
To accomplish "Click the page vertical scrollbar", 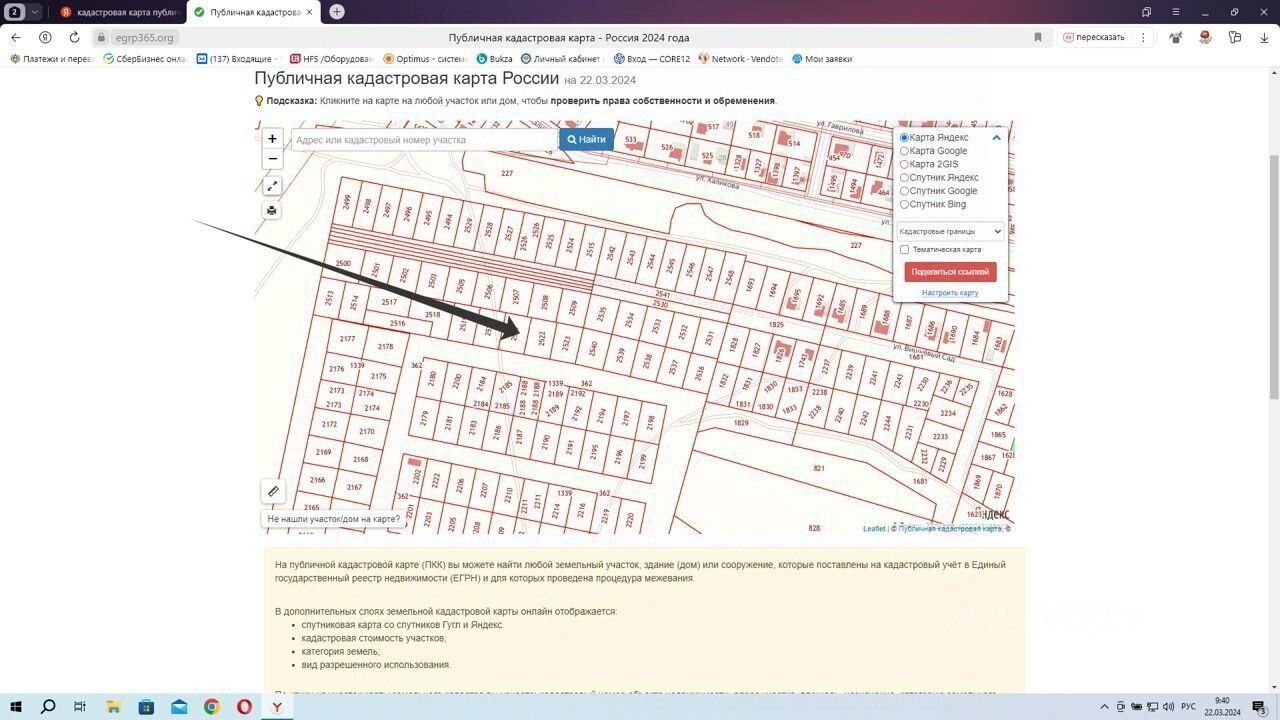I will 1274,276.
